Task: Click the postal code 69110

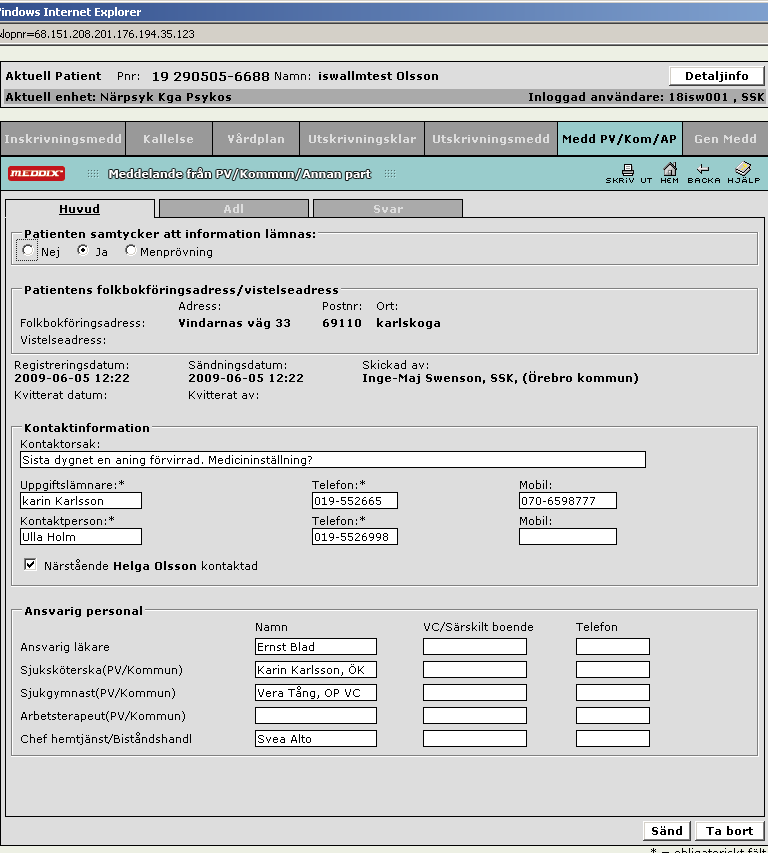Action: 342,323
